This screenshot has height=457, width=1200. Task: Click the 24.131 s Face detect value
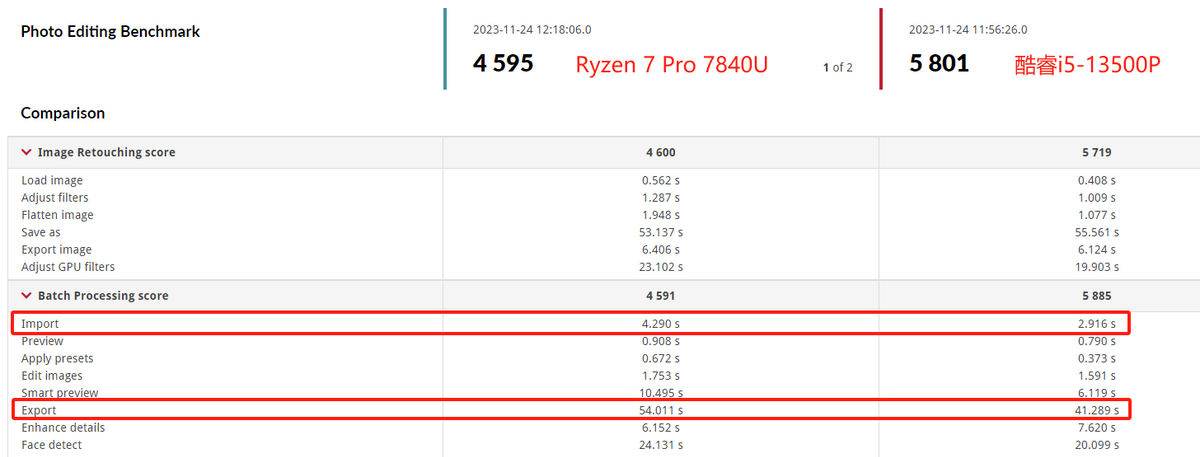[661, 445]
